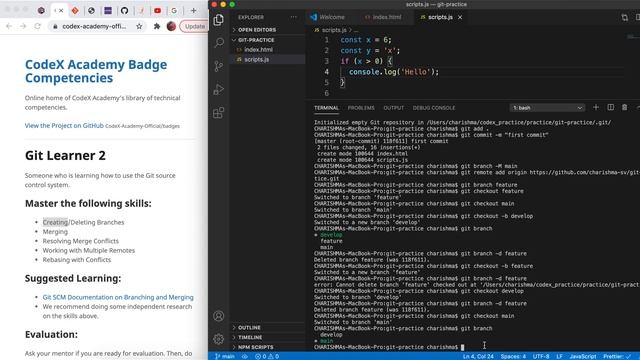Switch to the Problems panel tab
The width and height of the screenshot is (640, 360).
coord(361,108)
